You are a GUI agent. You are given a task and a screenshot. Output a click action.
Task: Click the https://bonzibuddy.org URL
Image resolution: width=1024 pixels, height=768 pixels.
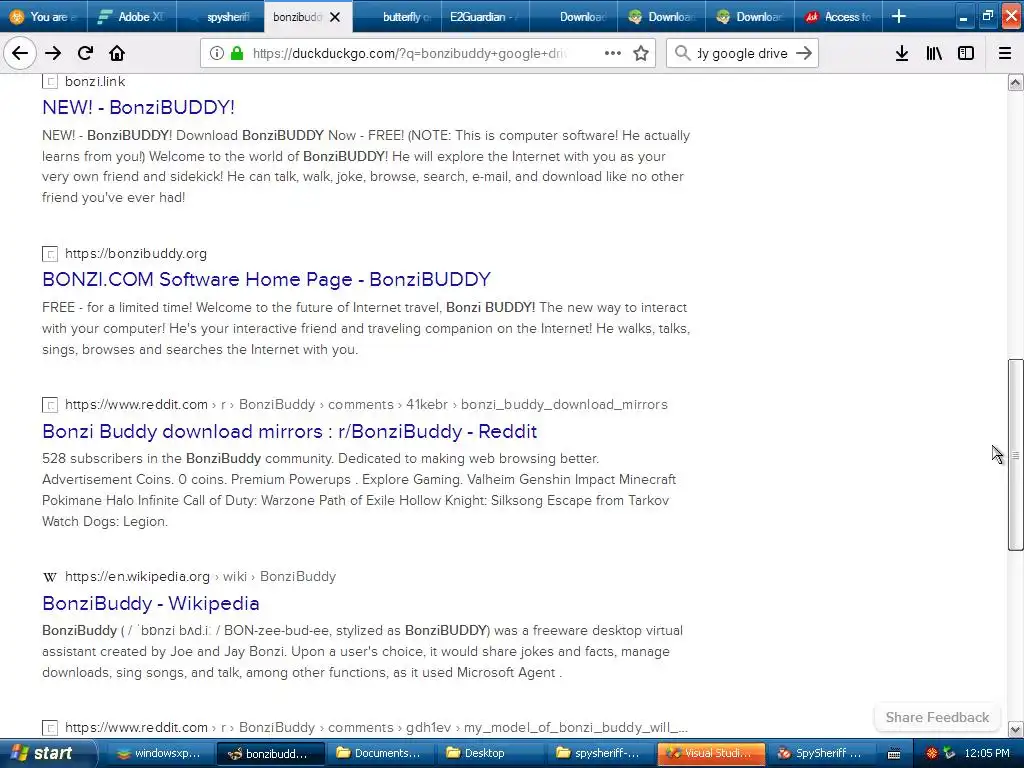pos(136,253)
